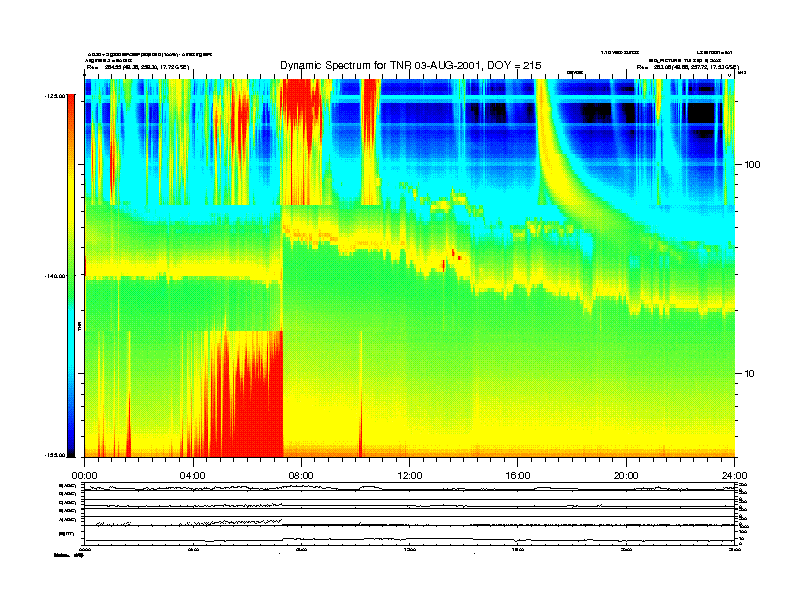Click the -125.00 color scale label
Screen dimensions: 792x612
point(55,95)
